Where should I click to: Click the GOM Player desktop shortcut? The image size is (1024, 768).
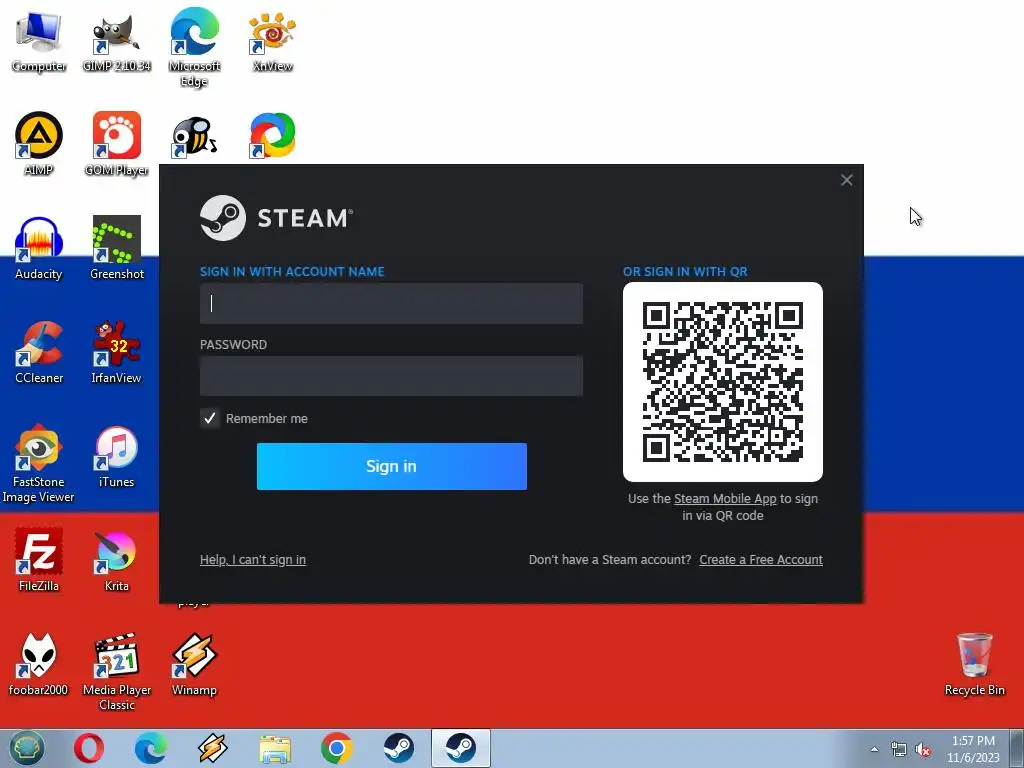116,144
